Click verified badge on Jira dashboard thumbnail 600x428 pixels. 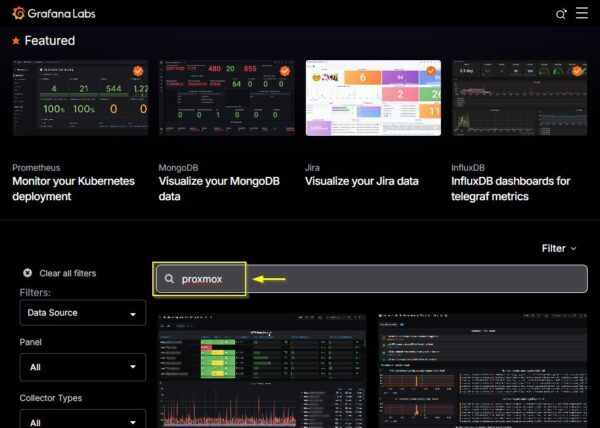click(x=431, y=71)
